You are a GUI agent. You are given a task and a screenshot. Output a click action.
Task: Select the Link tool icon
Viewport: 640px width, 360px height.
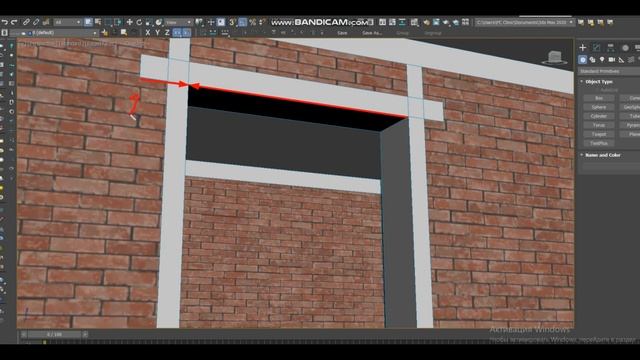27,22
